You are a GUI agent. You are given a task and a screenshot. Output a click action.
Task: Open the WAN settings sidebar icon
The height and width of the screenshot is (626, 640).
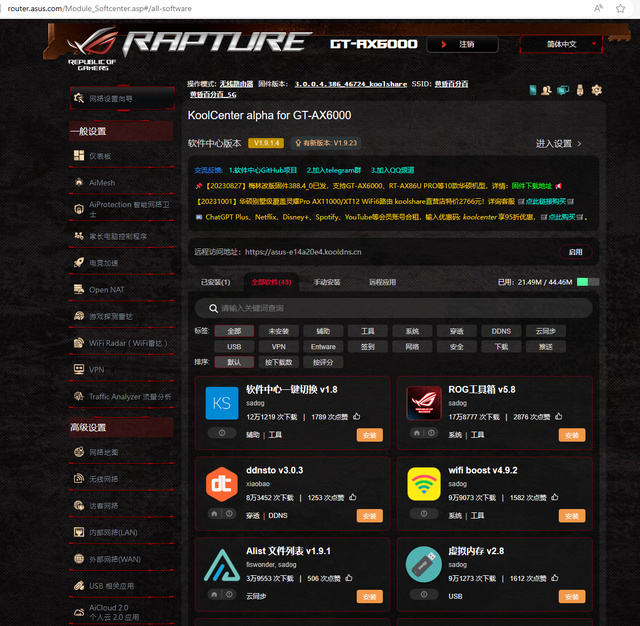pos(79,559)
